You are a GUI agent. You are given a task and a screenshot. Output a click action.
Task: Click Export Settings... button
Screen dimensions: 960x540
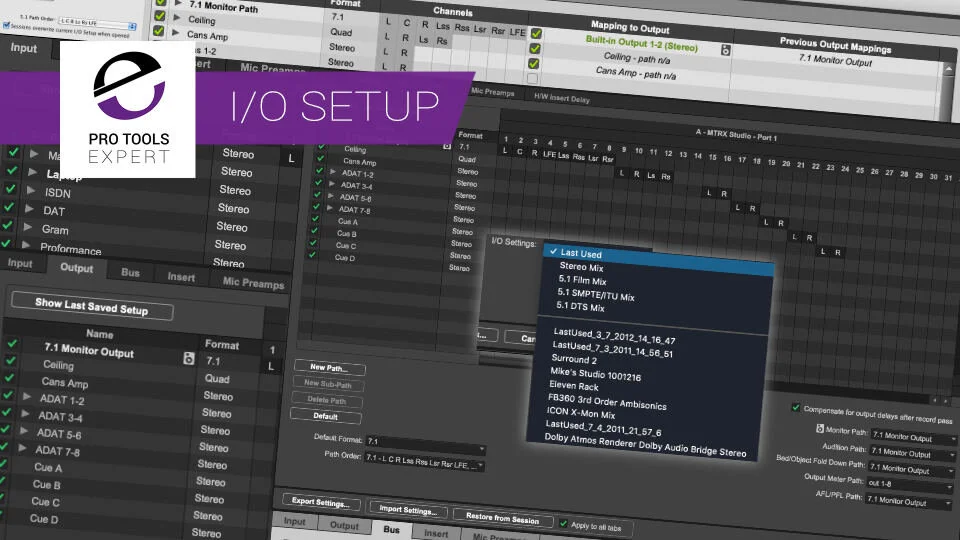321,502
